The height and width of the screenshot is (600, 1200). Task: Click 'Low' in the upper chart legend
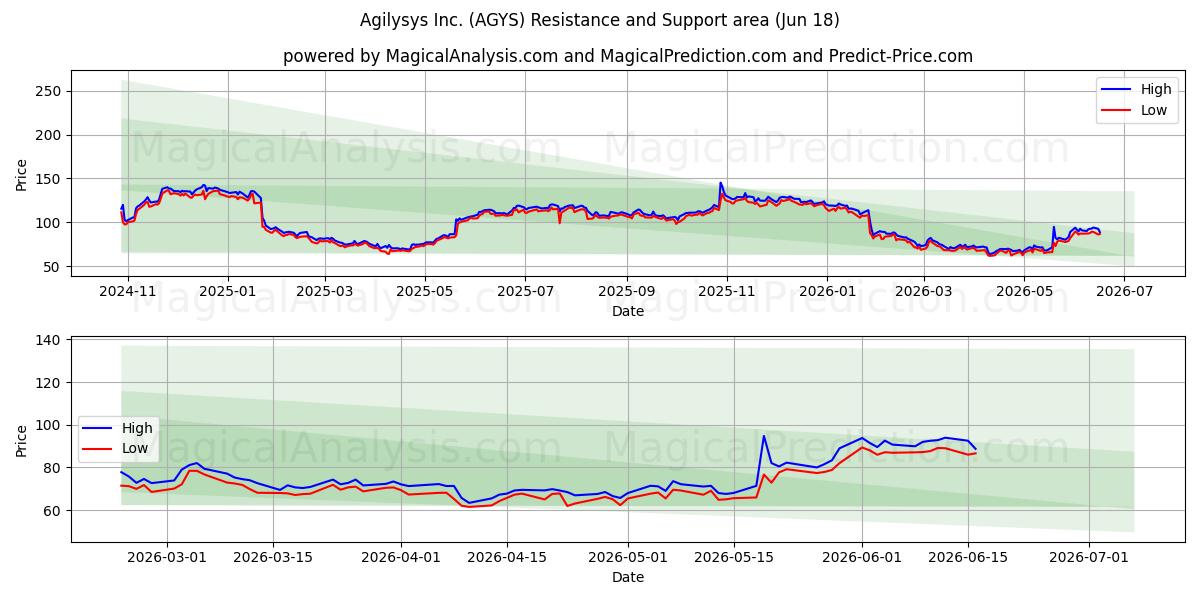(1154, 110)
